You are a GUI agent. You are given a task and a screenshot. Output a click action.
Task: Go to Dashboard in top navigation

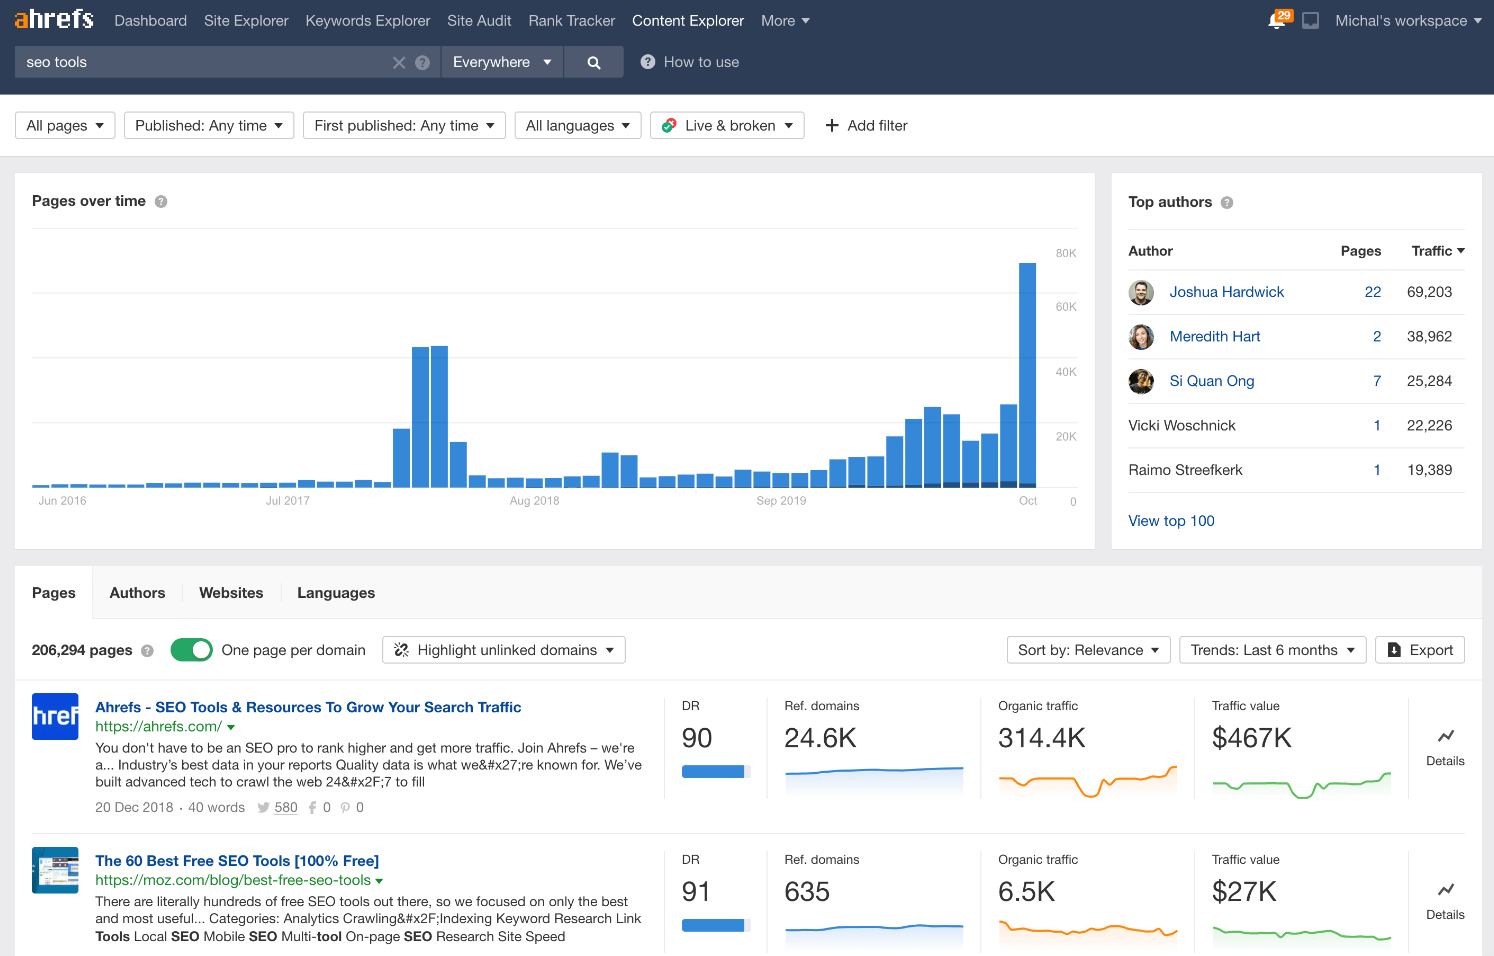click(150, 20)
